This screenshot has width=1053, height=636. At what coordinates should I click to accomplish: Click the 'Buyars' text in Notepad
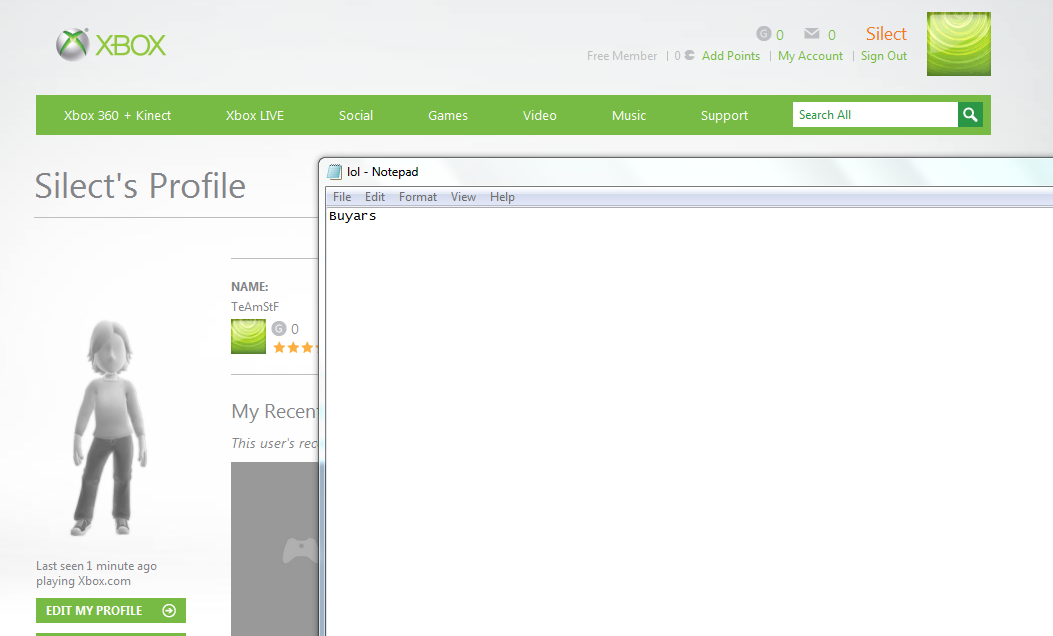click(353, 216)
